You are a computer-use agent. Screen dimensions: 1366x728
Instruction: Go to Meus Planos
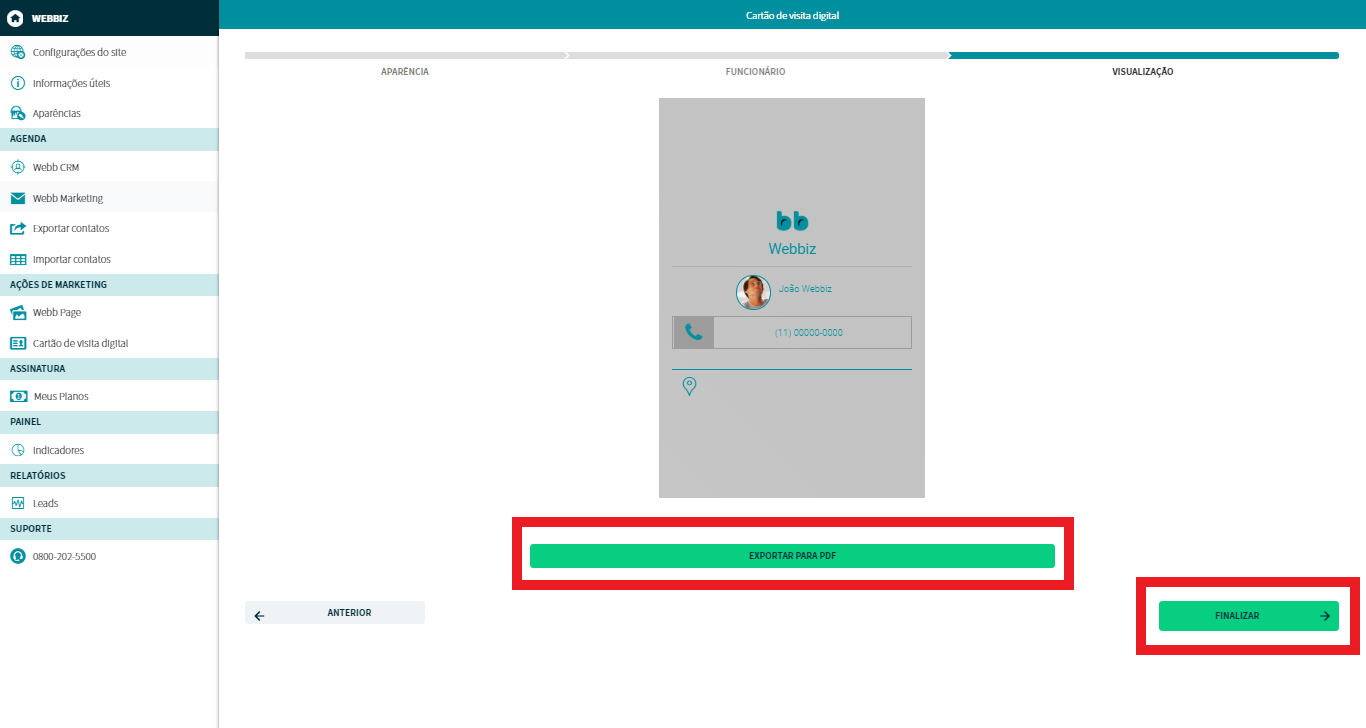click(61, 397)
